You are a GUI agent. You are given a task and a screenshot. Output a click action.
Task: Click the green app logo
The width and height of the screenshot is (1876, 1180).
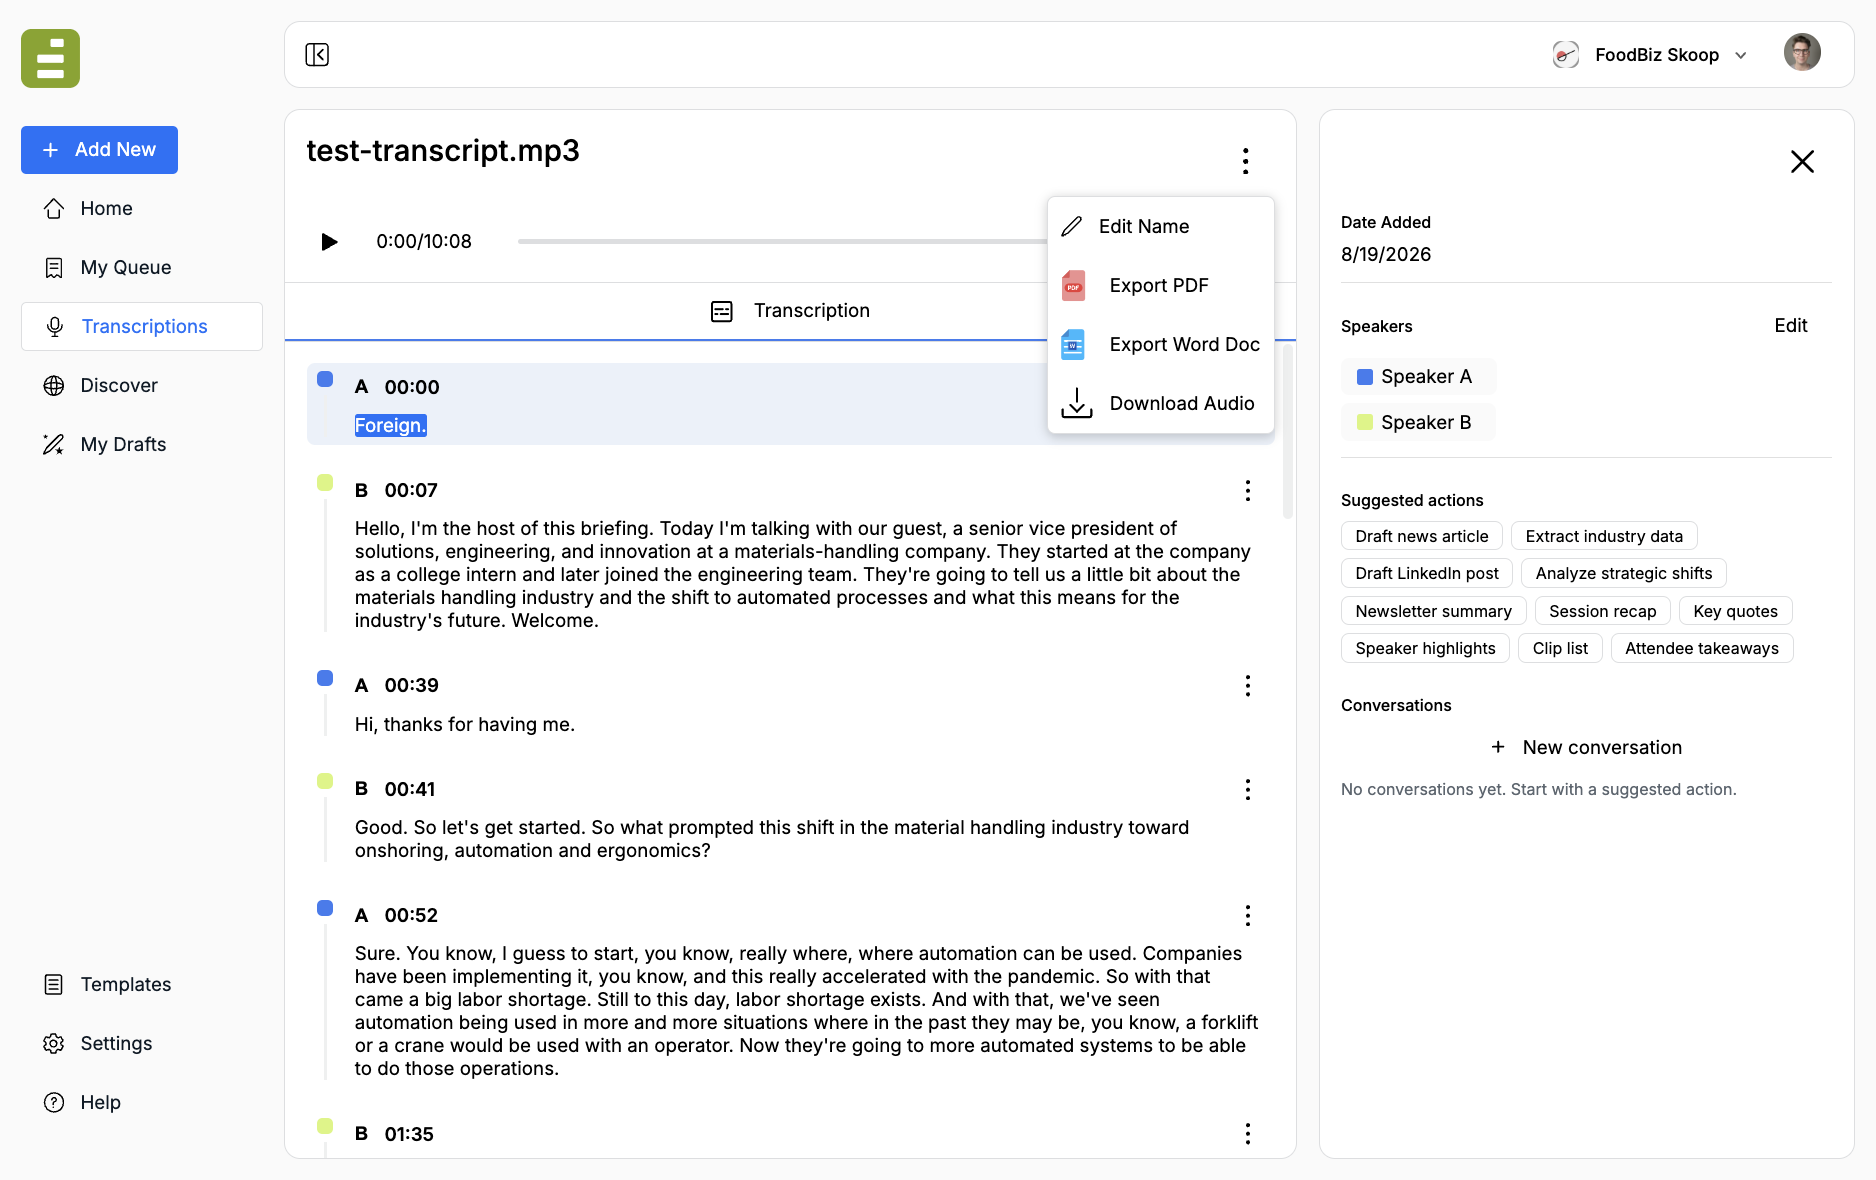(50, 58)
